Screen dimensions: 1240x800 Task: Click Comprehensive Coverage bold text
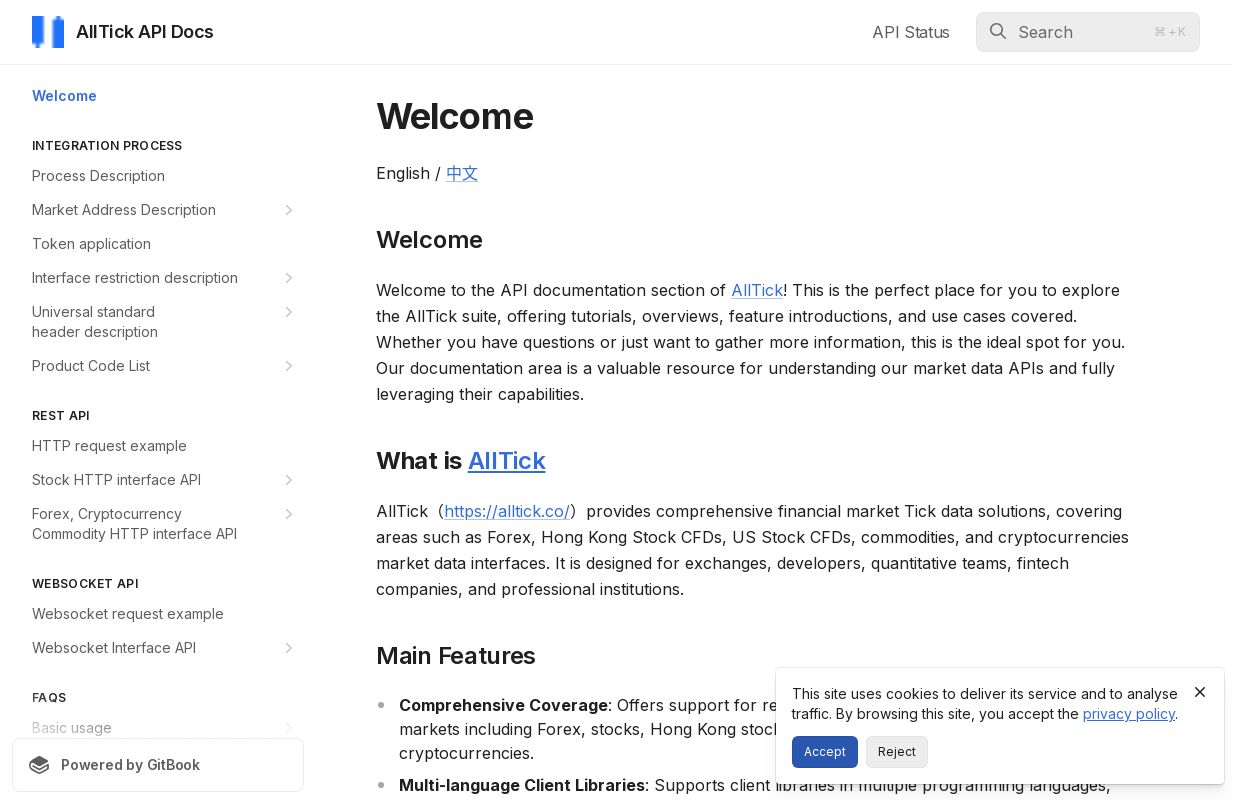[x=503, y=705]
